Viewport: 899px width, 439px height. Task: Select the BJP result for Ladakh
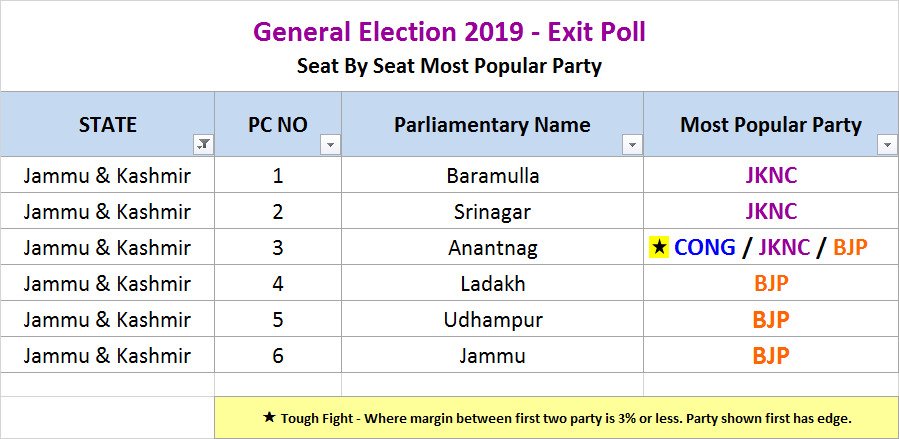click(x=771, y=284)
